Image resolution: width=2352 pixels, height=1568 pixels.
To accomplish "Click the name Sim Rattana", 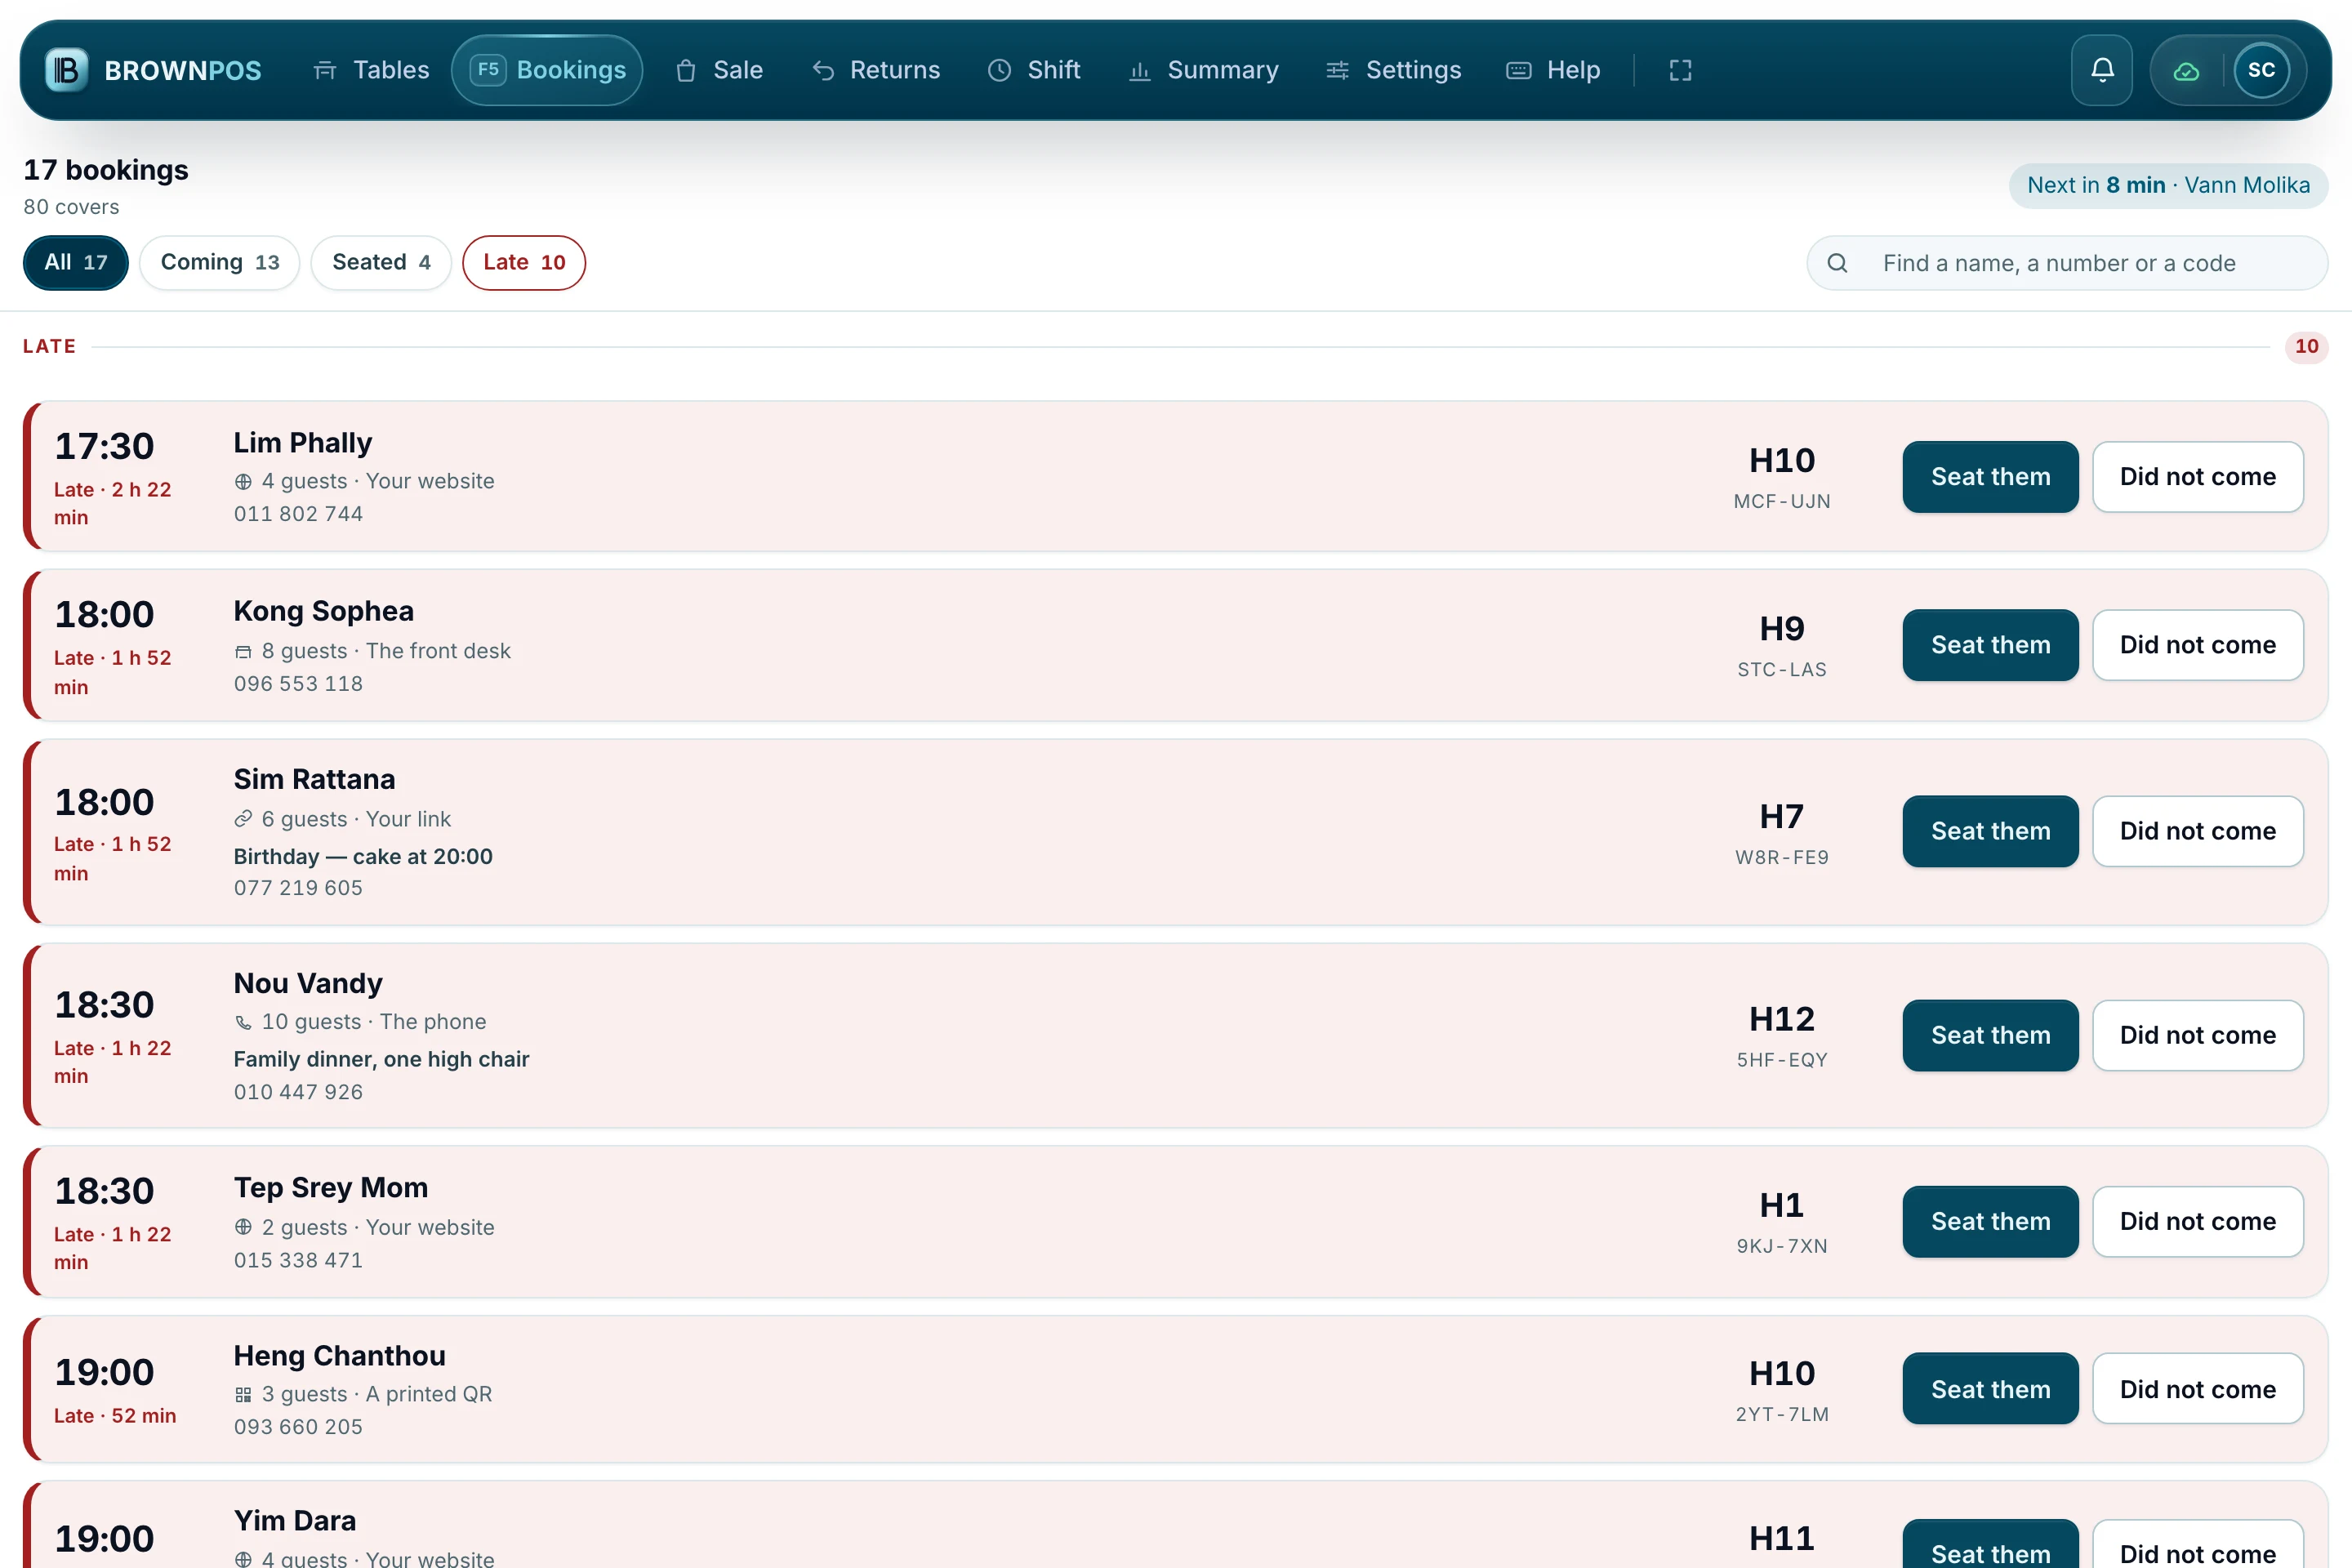I will 314,779.
